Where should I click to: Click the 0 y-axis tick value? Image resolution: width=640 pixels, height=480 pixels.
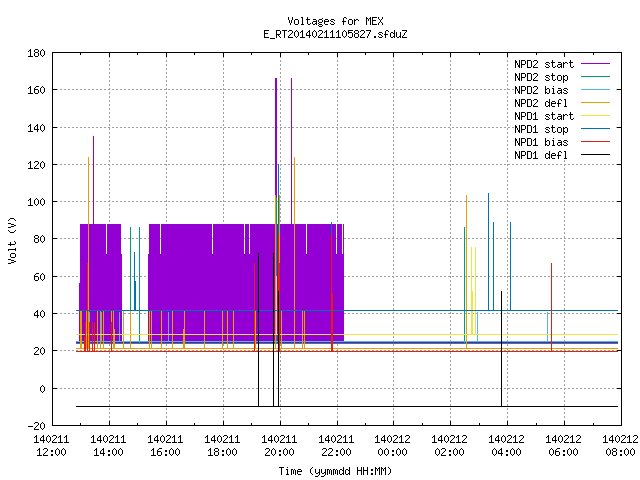[42, 389]
